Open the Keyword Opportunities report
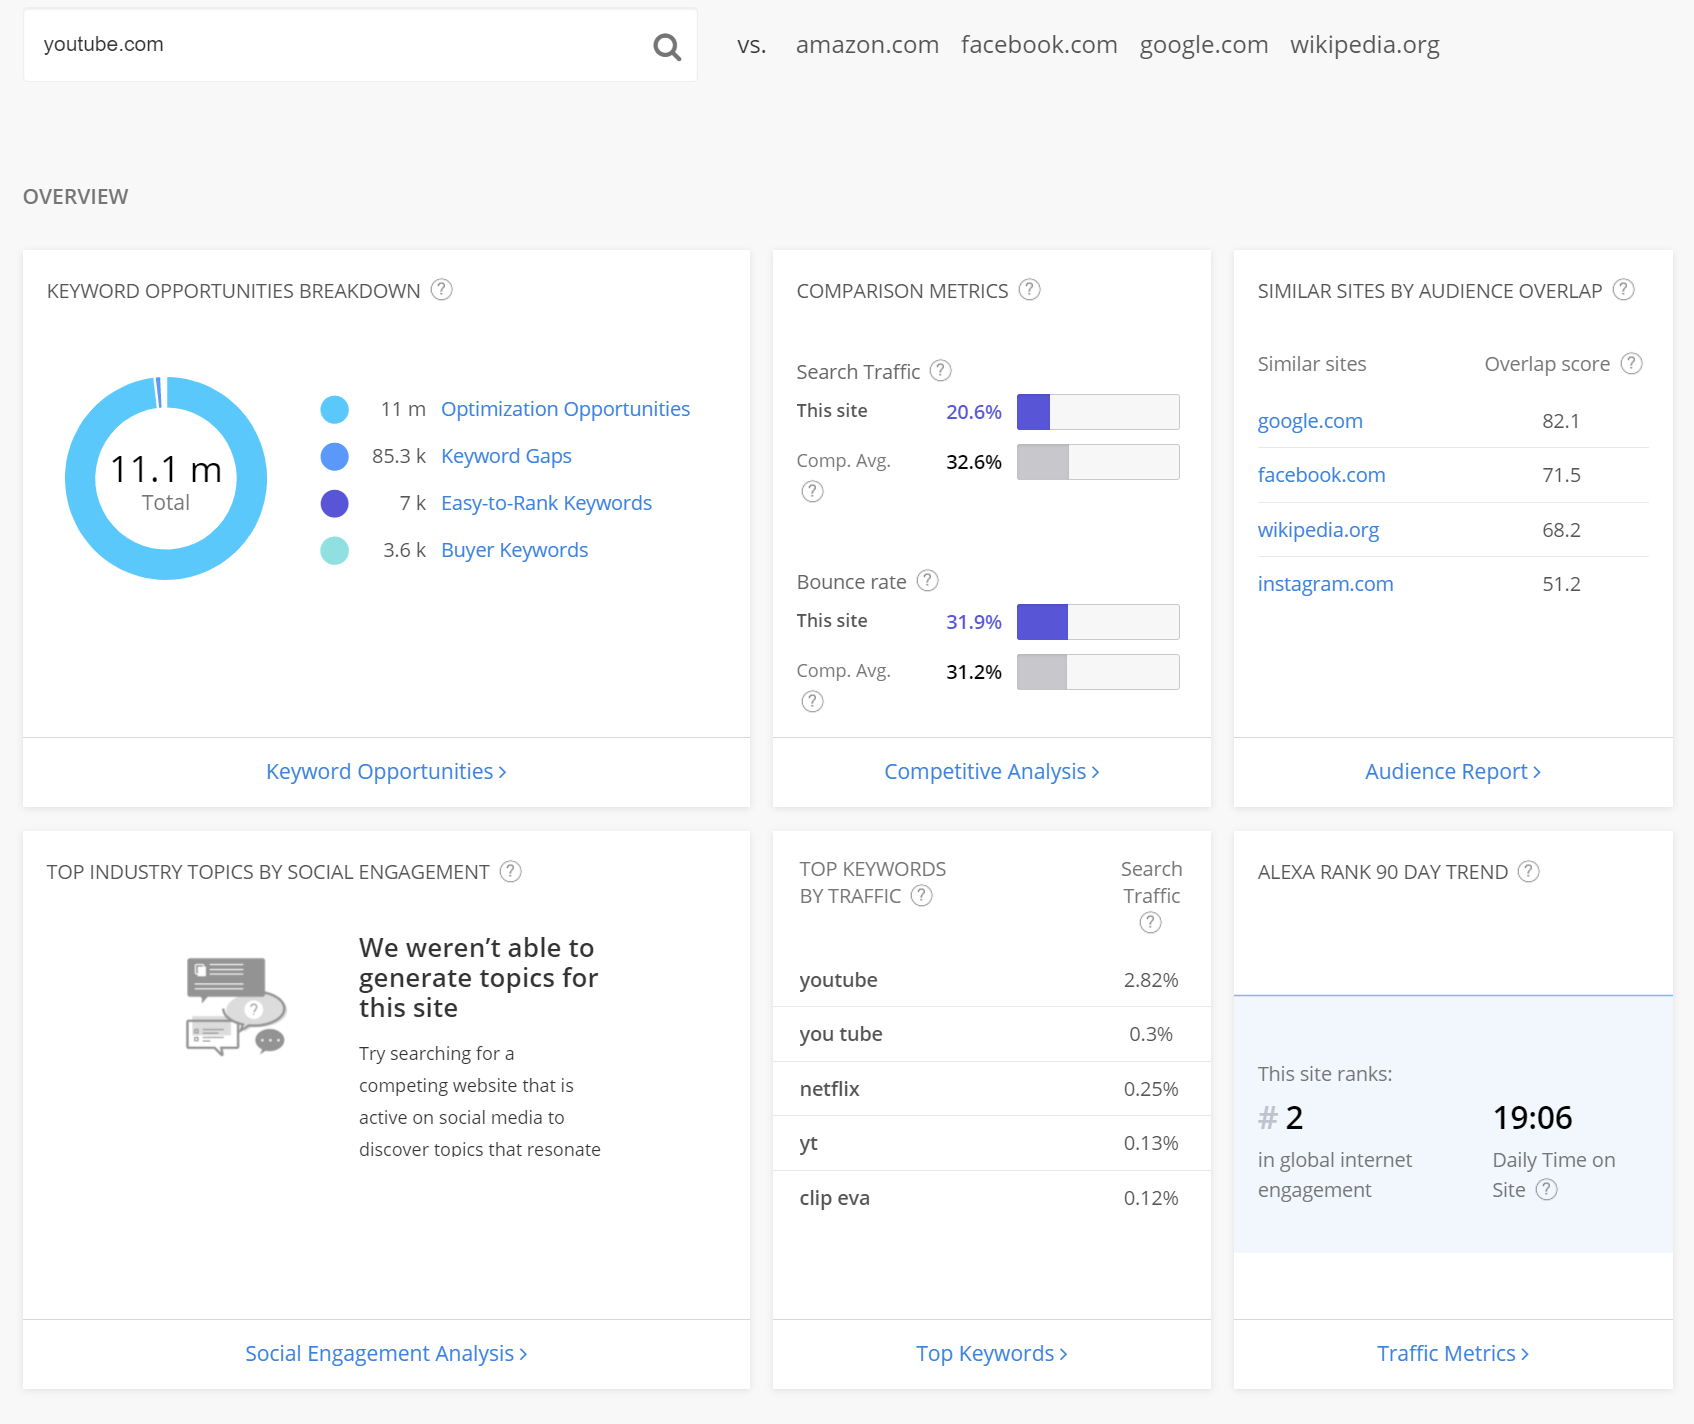Screen dimensions: 1694x1424 point(386,772)
